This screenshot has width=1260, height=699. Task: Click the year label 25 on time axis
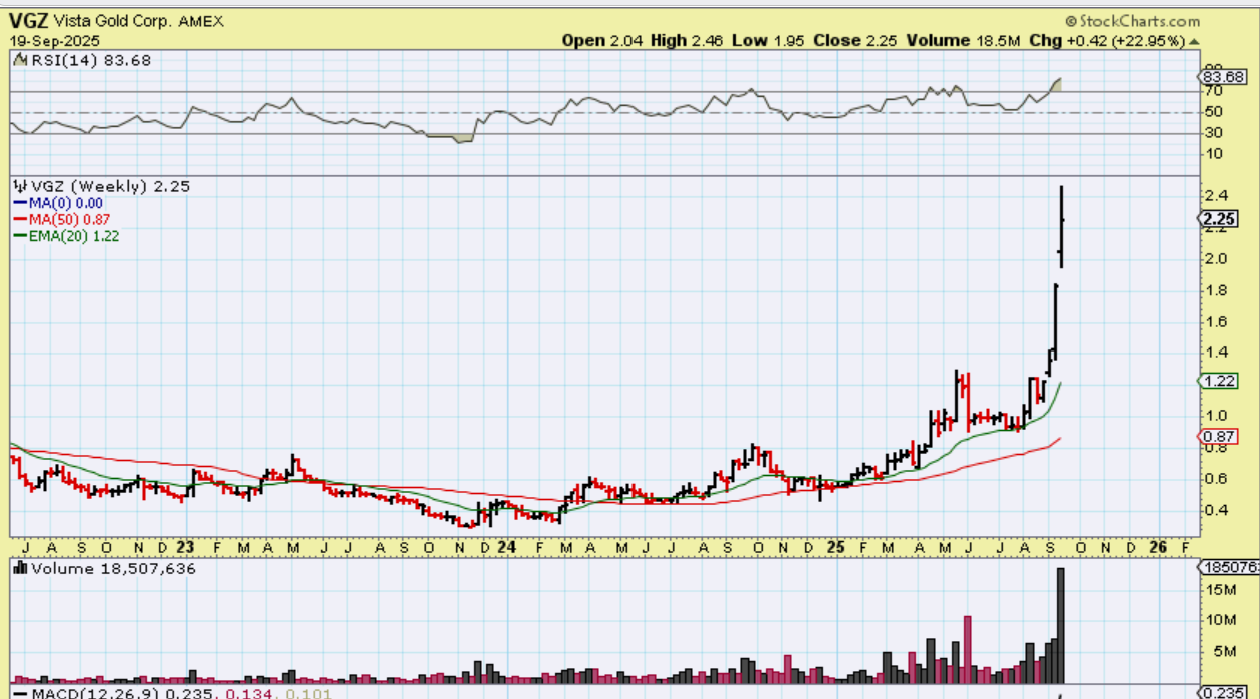pos(836,548)
